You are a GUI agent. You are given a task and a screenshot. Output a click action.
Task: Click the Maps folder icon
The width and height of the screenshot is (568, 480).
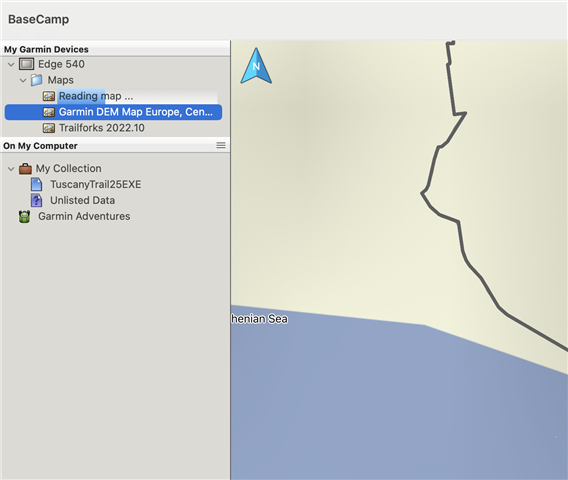[x=37, y=80]
